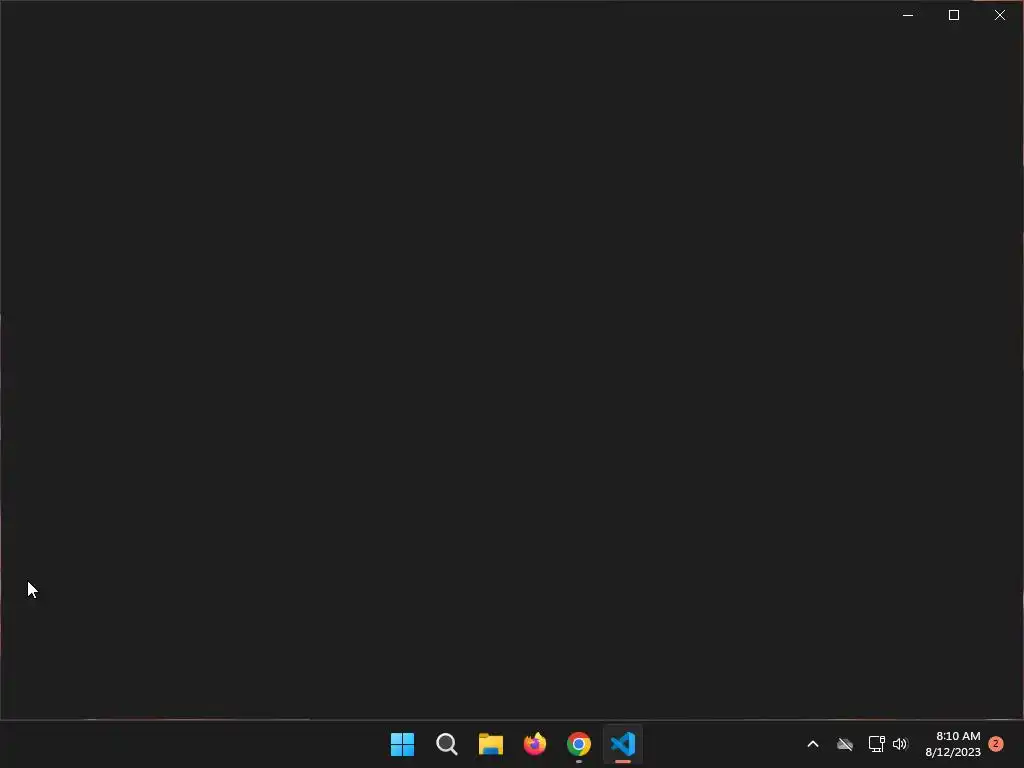Close the dark window
Image resolution: width=1024 pixels, height=768 pixels.
point(1000,15)
